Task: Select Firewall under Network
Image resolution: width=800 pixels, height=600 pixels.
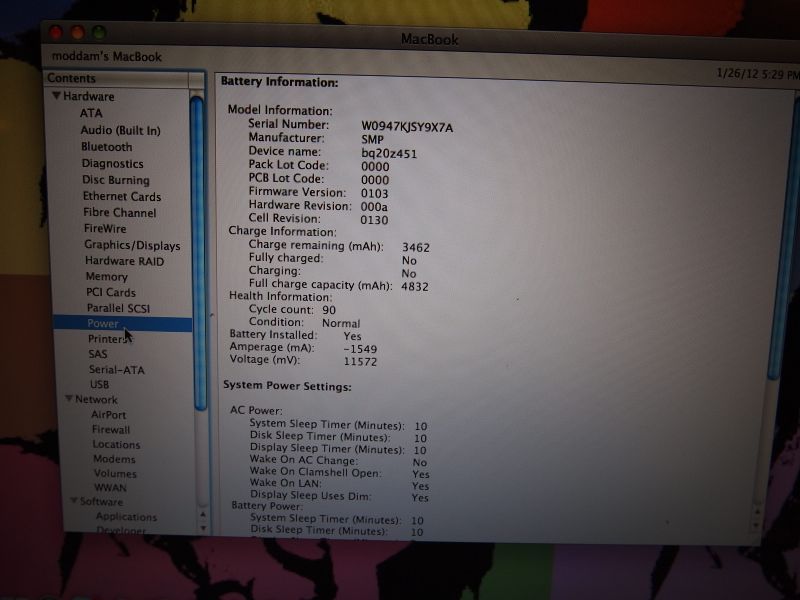Action: coord(111,430)
